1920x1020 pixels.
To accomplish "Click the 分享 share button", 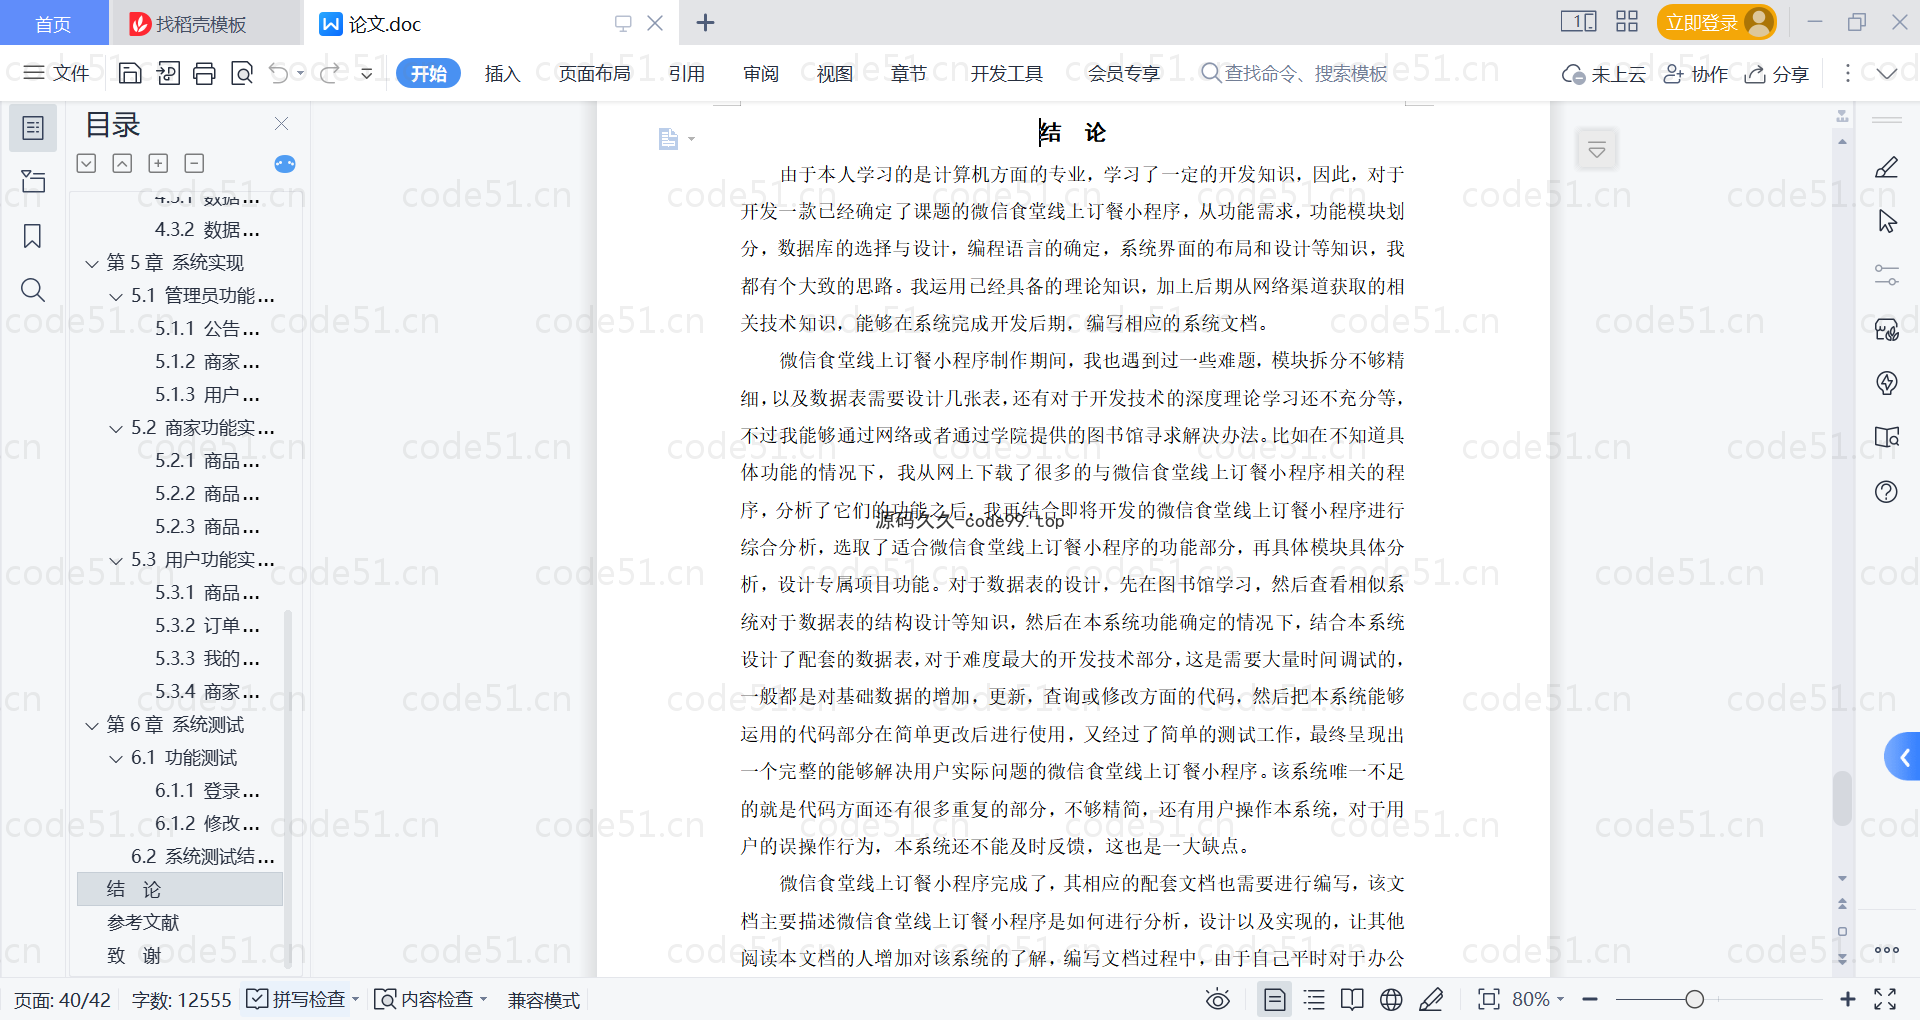I will pos(1777,74).
